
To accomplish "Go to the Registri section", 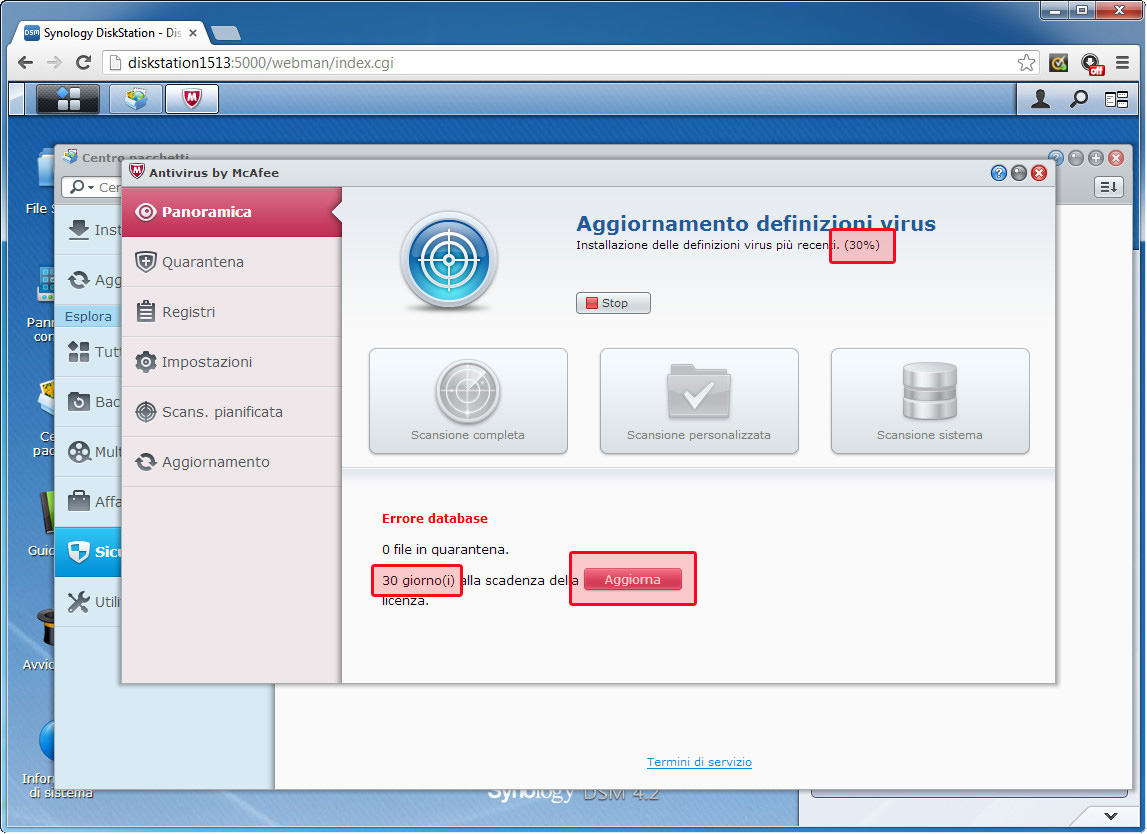I will tap(231, 312).
